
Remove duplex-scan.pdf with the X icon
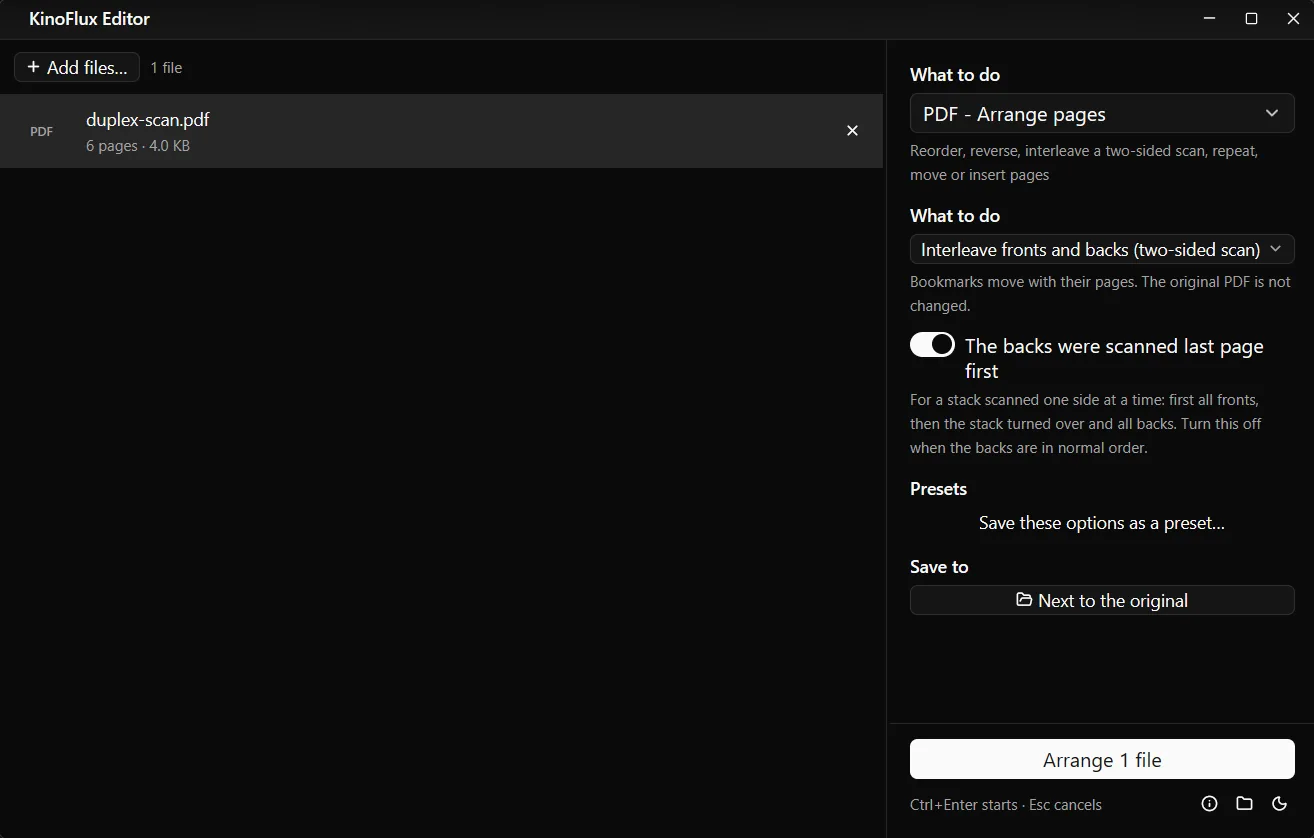[x=852, y=131]
